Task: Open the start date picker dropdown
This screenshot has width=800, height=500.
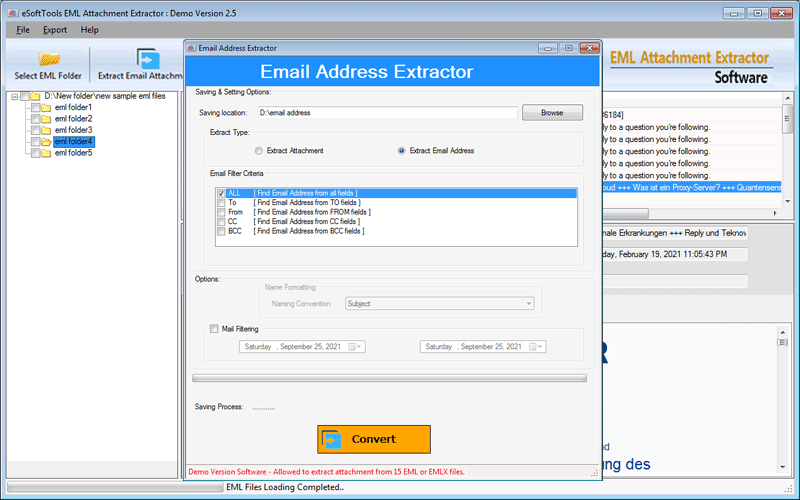Action: point(355,347)
